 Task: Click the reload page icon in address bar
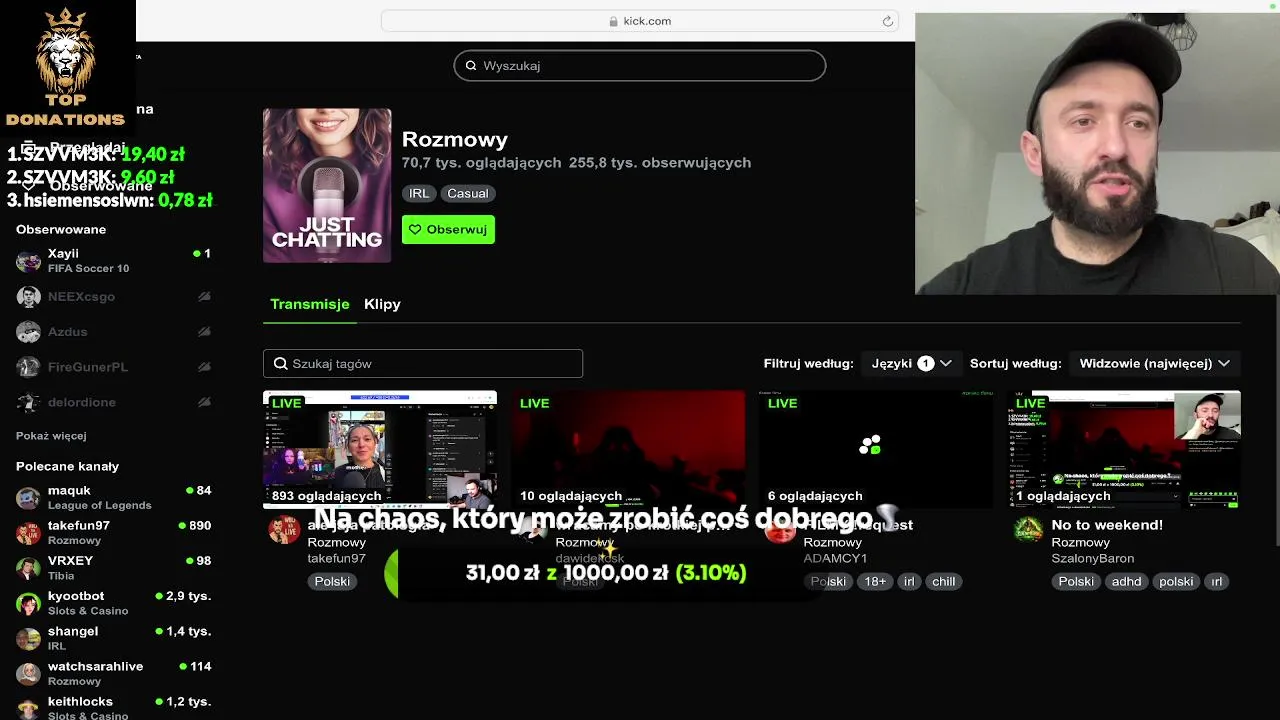(887, 21)
